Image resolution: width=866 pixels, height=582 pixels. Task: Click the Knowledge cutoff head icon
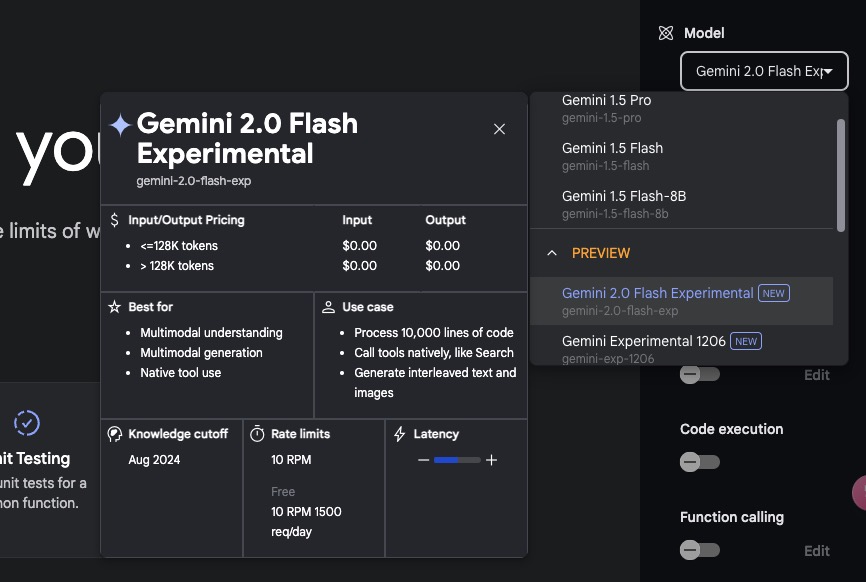(114, 434)
